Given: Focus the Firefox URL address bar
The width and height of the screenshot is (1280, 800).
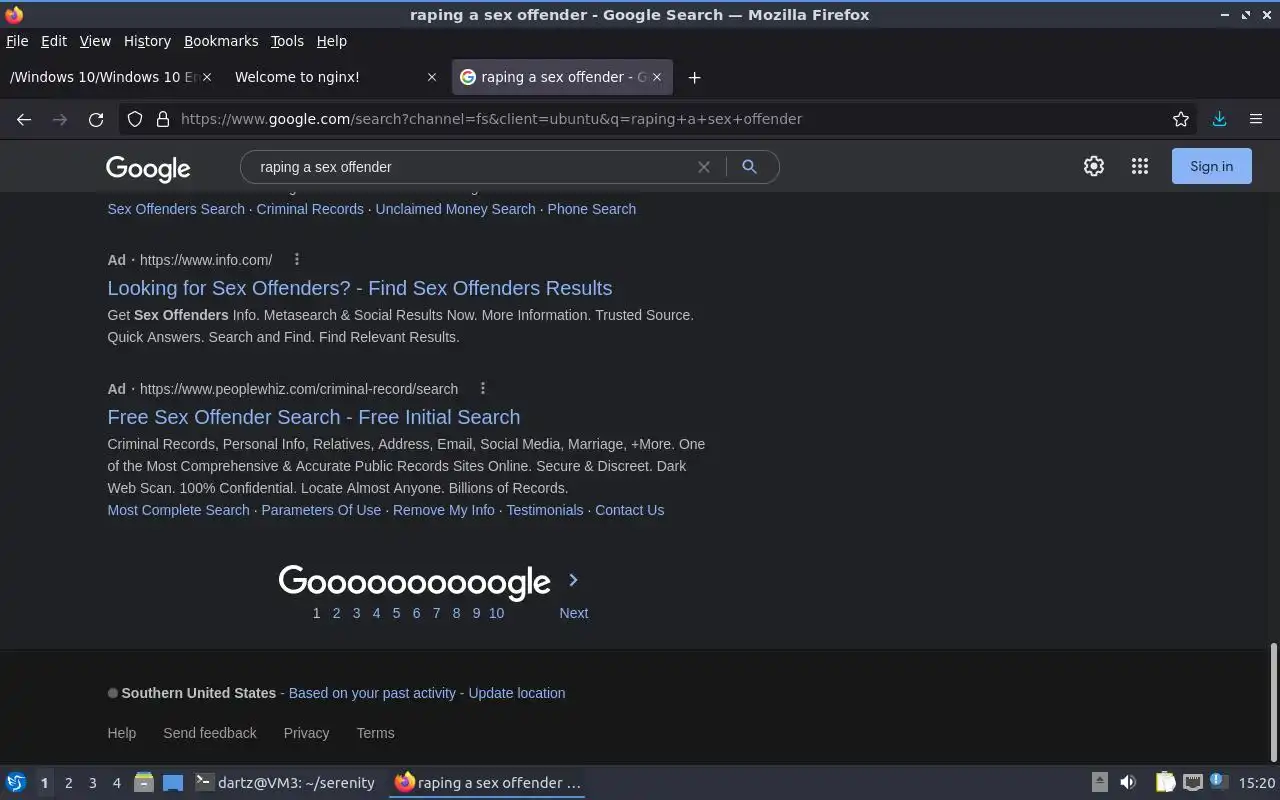Looking at the screenshot, I should point(660,119).
